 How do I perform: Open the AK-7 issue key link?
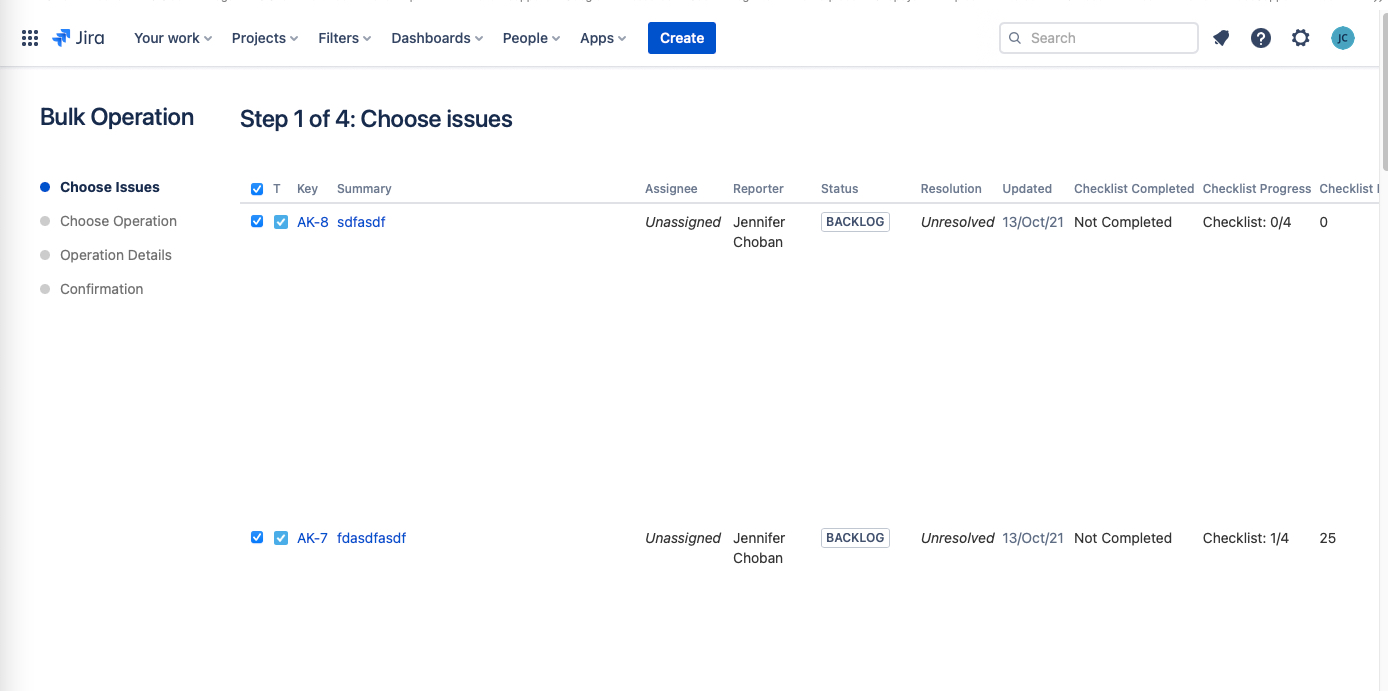tap(312, 538)
